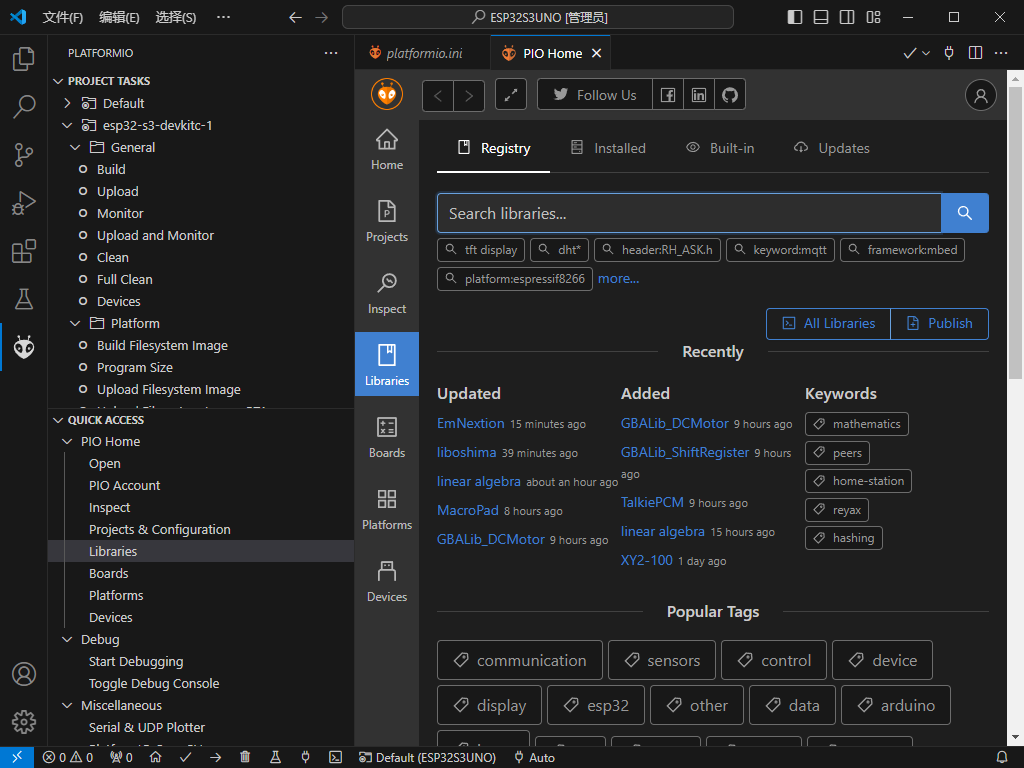The image size is (1024, 768).
Task: Collapse the Platform task group
Action: coord(75,323)
